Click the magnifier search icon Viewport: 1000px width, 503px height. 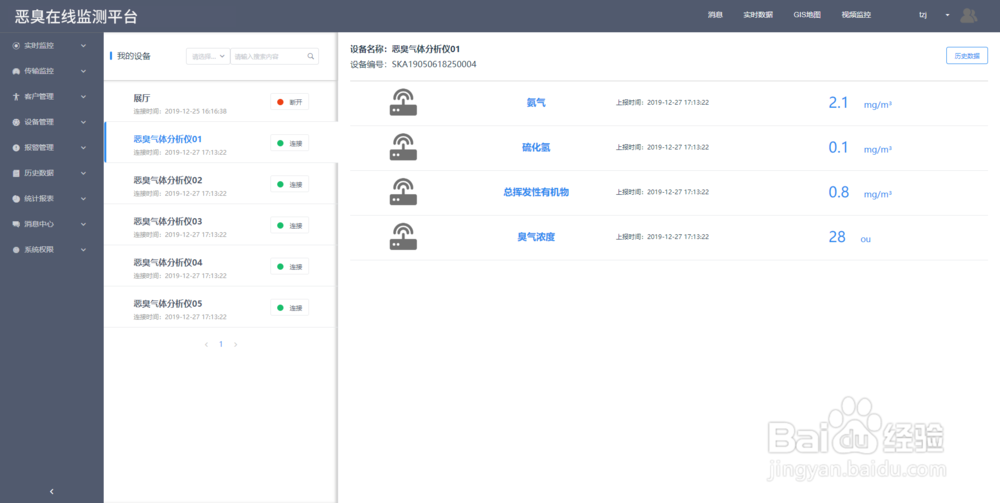pos(311,56)
